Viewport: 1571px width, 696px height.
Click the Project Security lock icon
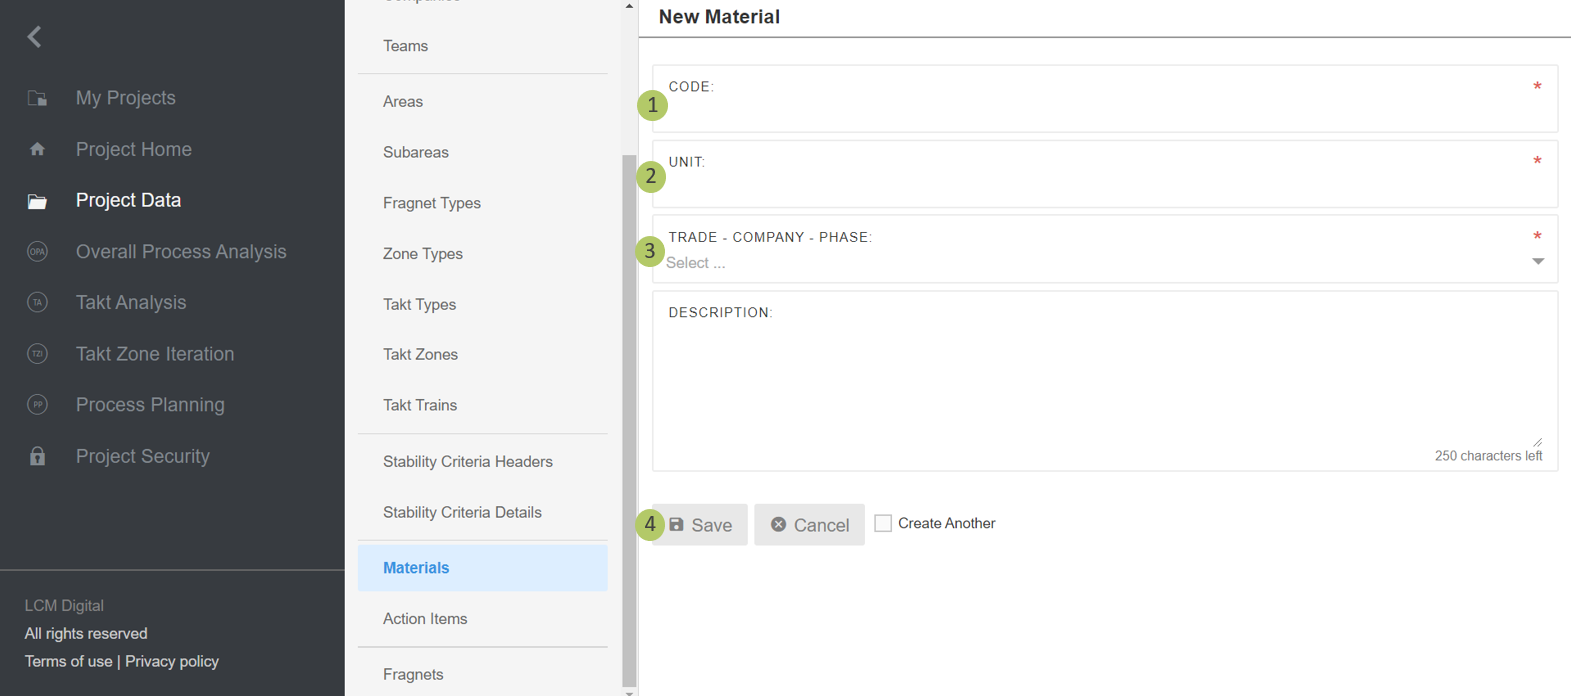tap(37, 456)
